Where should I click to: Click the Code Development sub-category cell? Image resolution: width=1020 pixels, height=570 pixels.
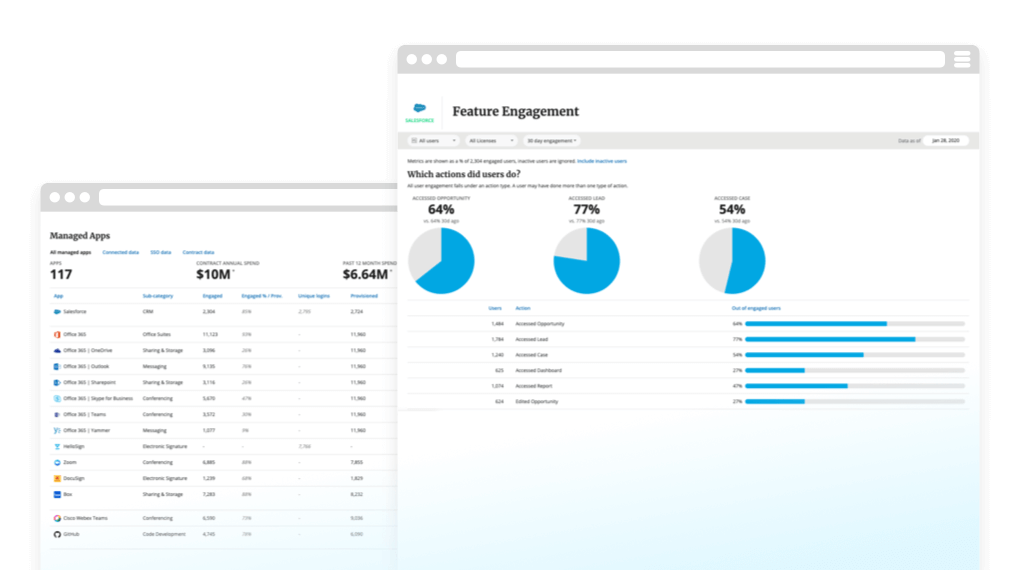pos(164,534)
